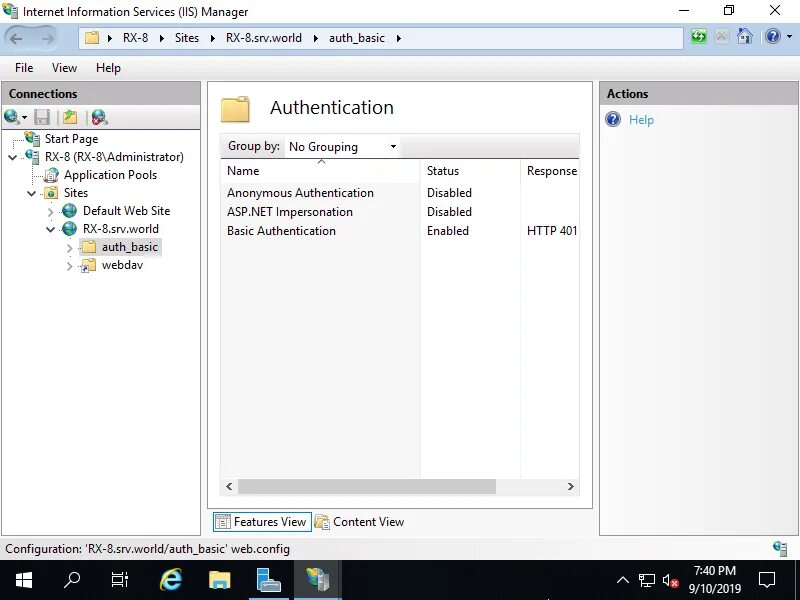Open the Windows Start menu
The height and width of the screenshot is (600, 800).
(23, 580)
